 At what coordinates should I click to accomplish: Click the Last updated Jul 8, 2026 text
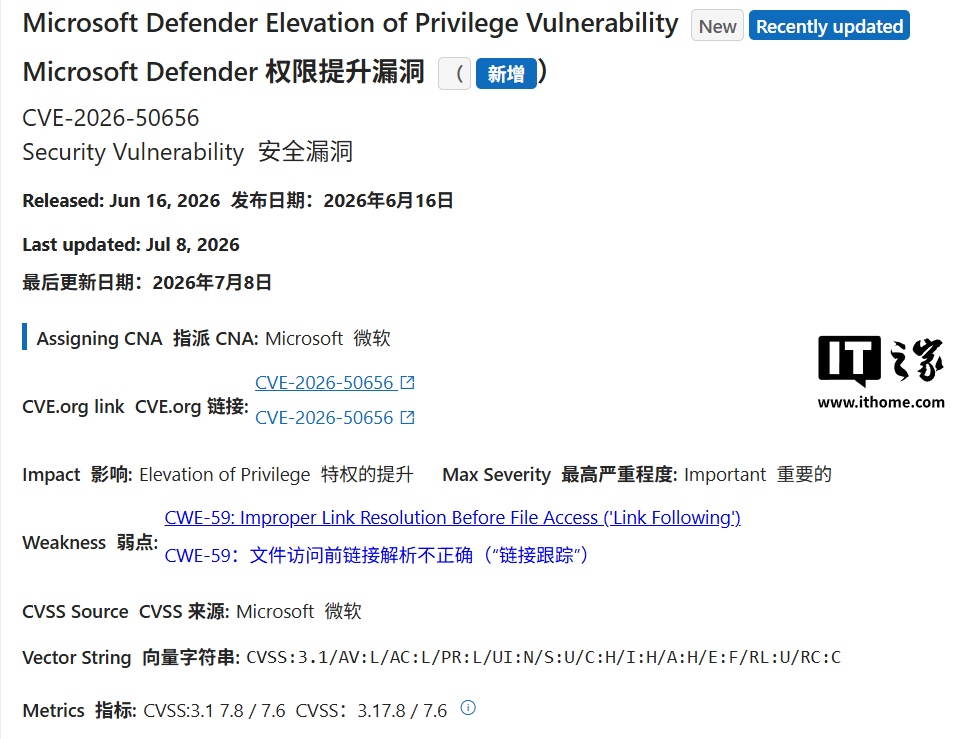coord(131,244)
